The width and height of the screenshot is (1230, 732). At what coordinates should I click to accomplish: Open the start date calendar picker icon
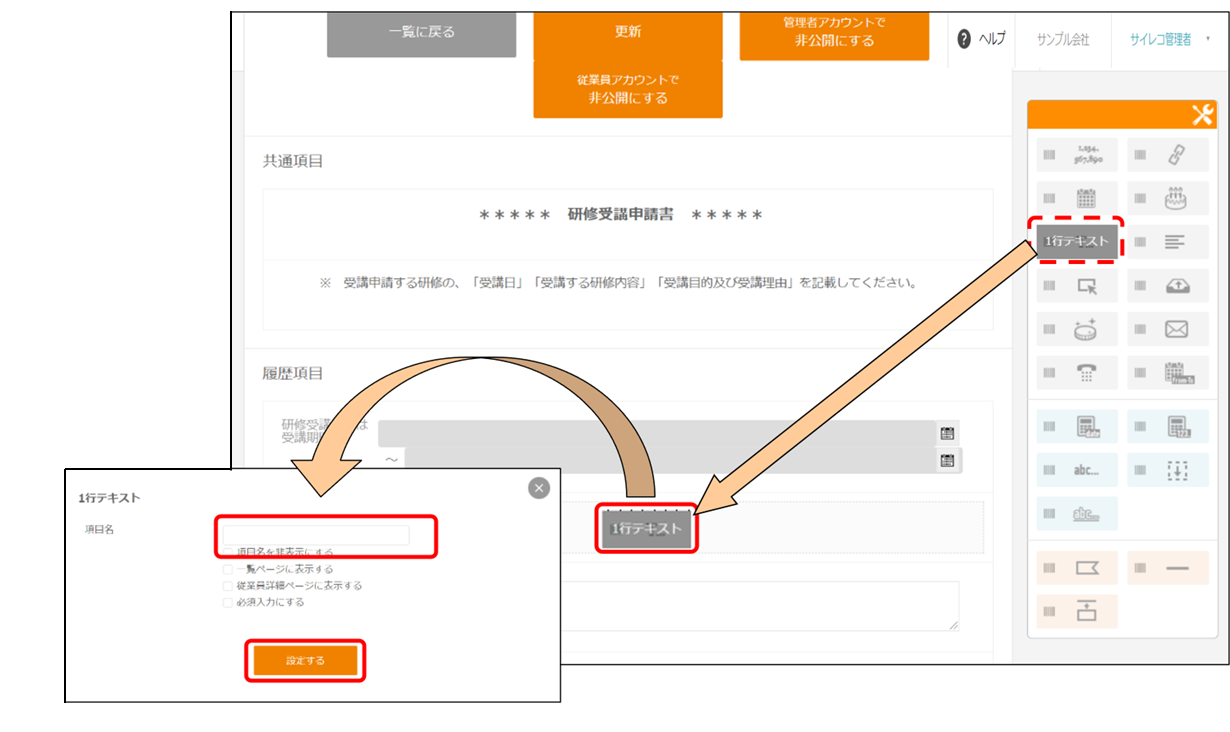coord(947,433)
